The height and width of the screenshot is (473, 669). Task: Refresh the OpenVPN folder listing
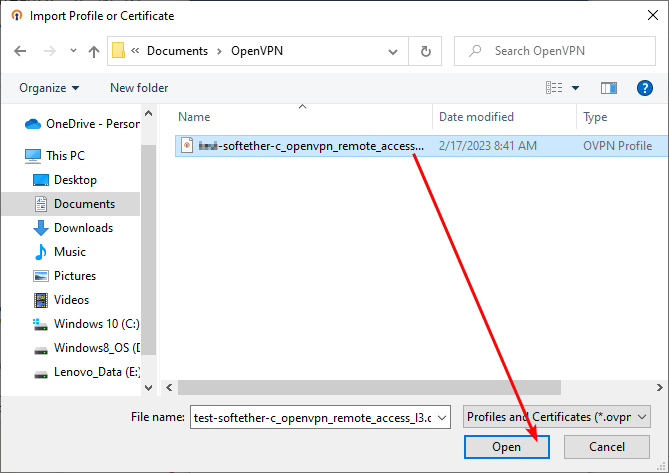(x=426, y=51)
